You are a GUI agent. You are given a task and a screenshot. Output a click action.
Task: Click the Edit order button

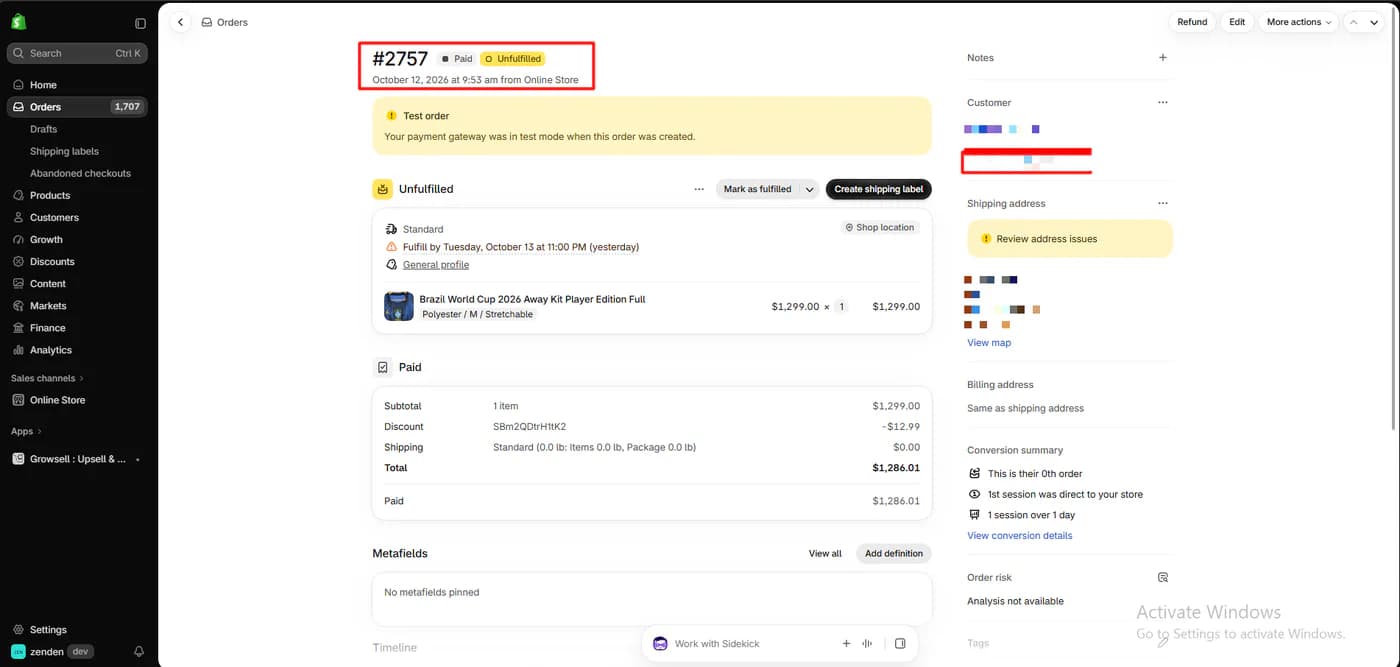point(1237,22)
